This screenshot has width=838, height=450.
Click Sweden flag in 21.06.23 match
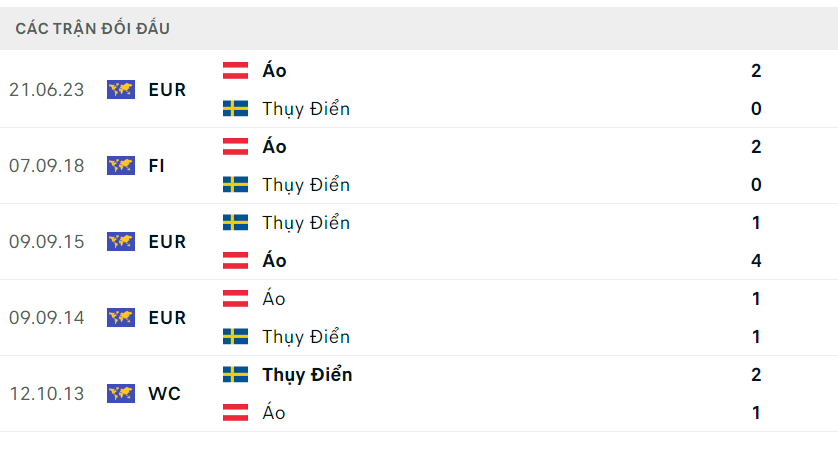[x=235, y=108]
